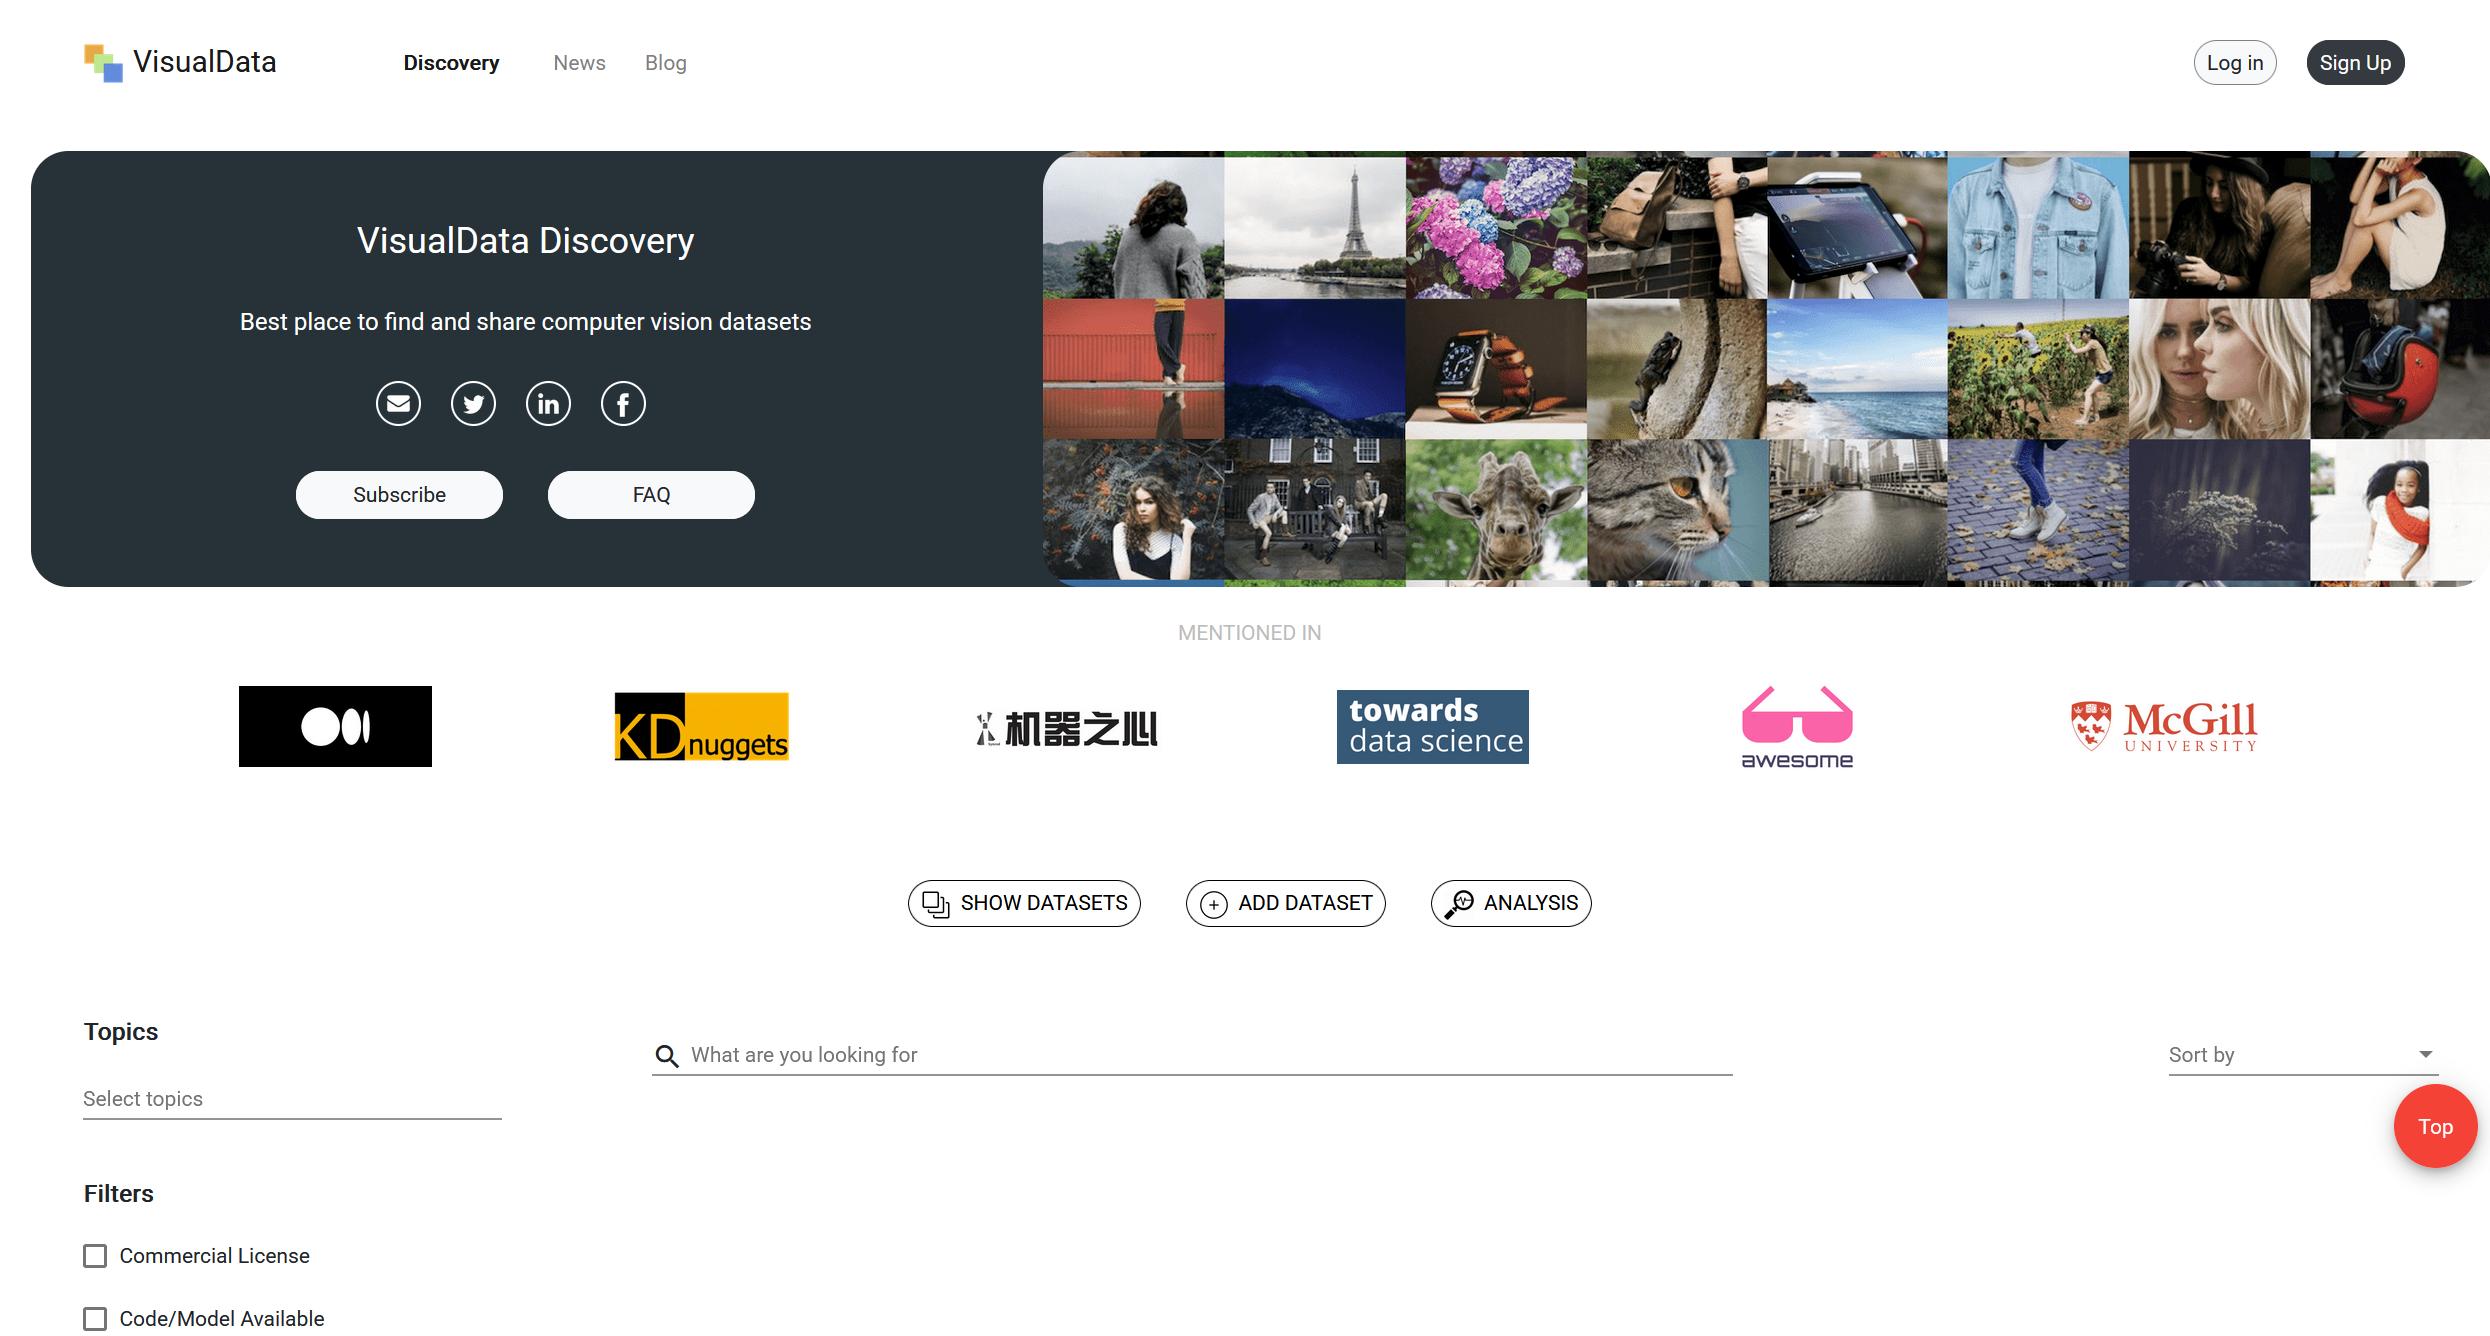The height and width of the screenshot is (1336, 2490).
Task: Click the Medium logo
Action: coord(335,726)
